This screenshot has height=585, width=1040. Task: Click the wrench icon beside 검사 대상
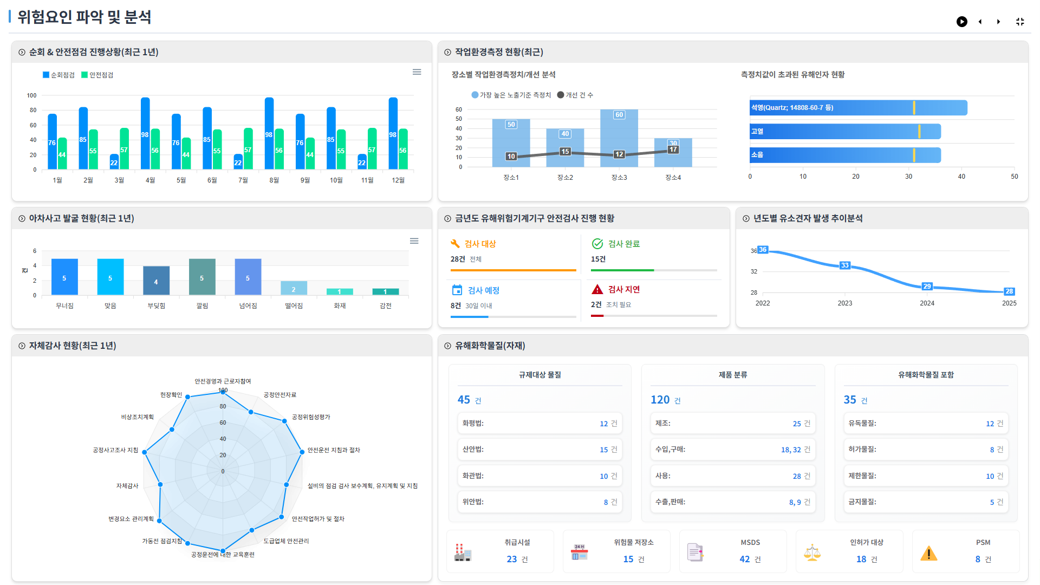[x=456, y=244]
